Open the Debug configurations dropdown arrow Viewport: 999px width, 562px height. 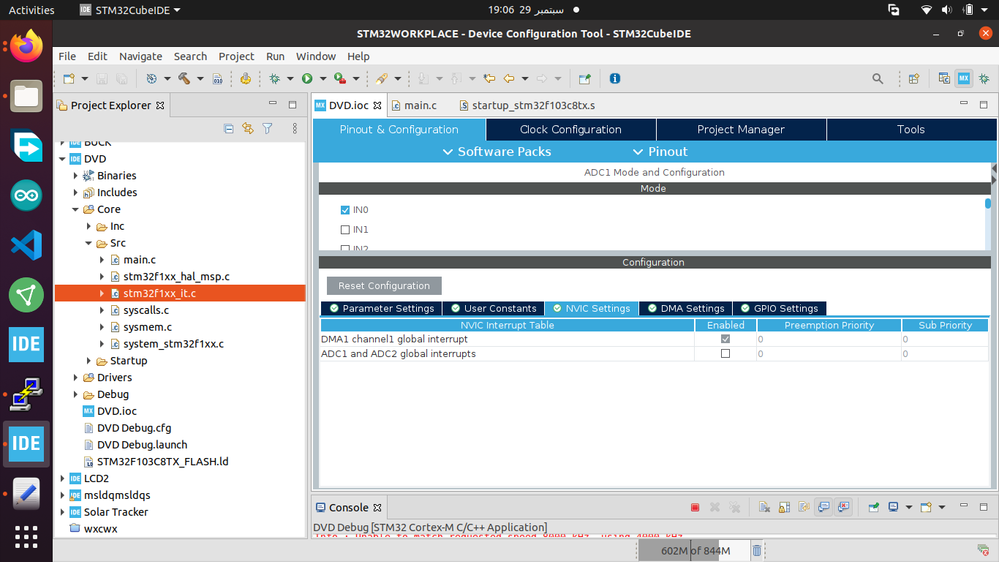290,78
